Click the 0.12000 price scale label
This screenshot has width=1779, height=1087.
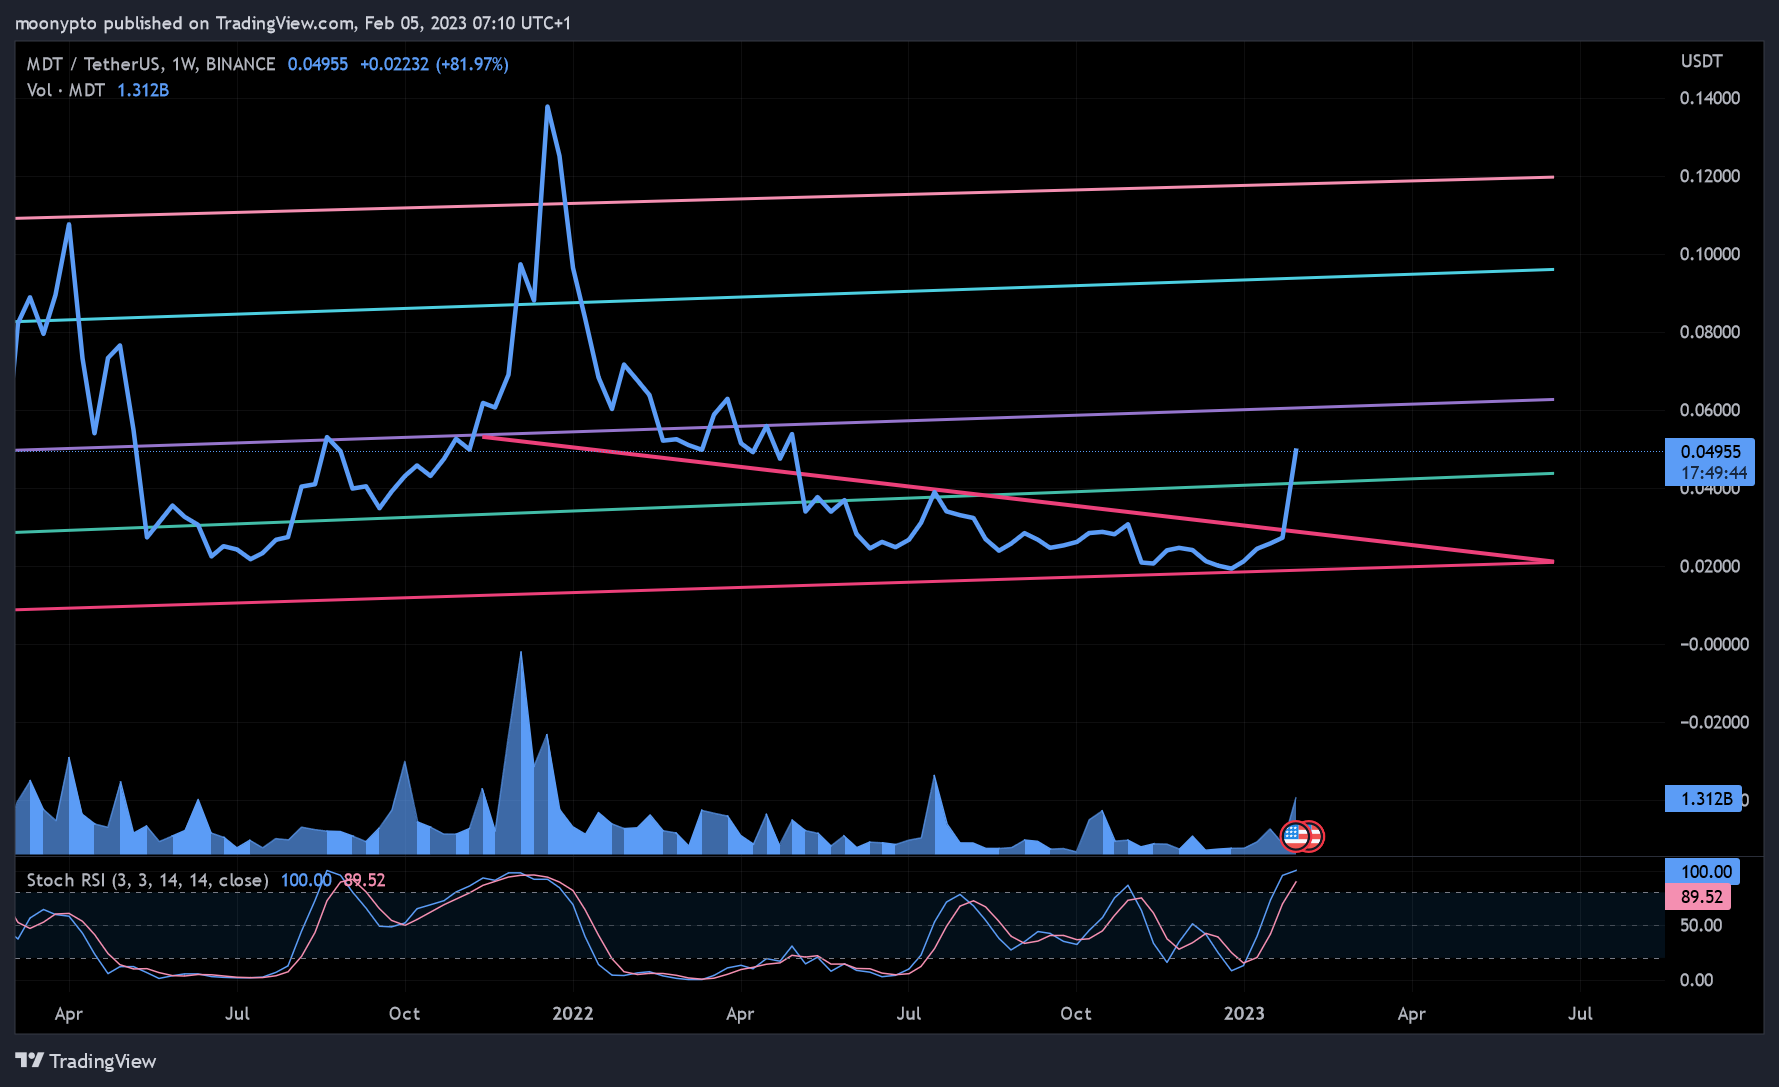point(1710,176)
